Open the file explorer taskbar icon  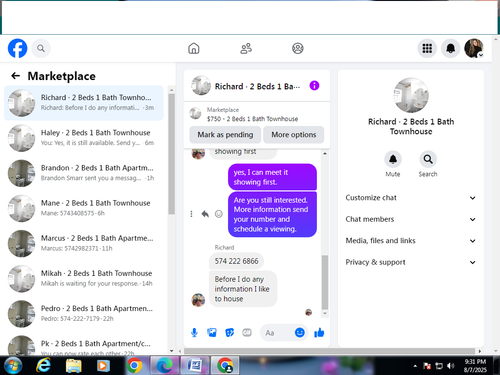pyautogui.click(x=73, y=366)
